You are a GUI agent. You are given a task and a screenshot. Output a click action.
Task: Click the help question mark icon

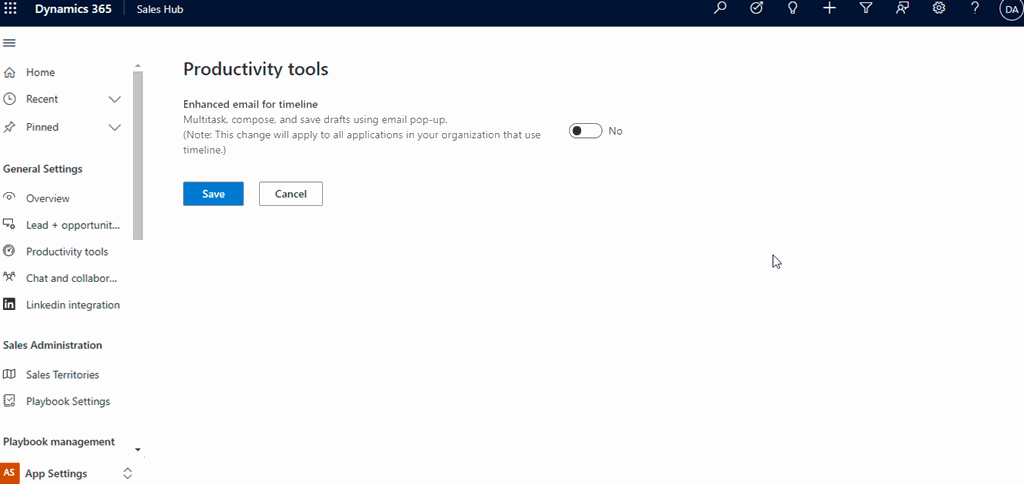pyautogui.click(x=975, y=9)
